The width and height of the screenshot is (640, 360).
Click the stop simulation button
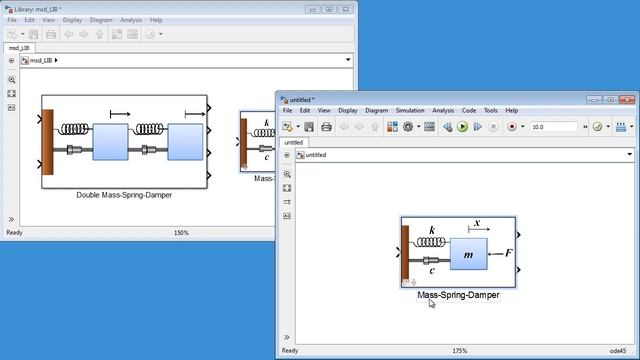click(493, 127)
